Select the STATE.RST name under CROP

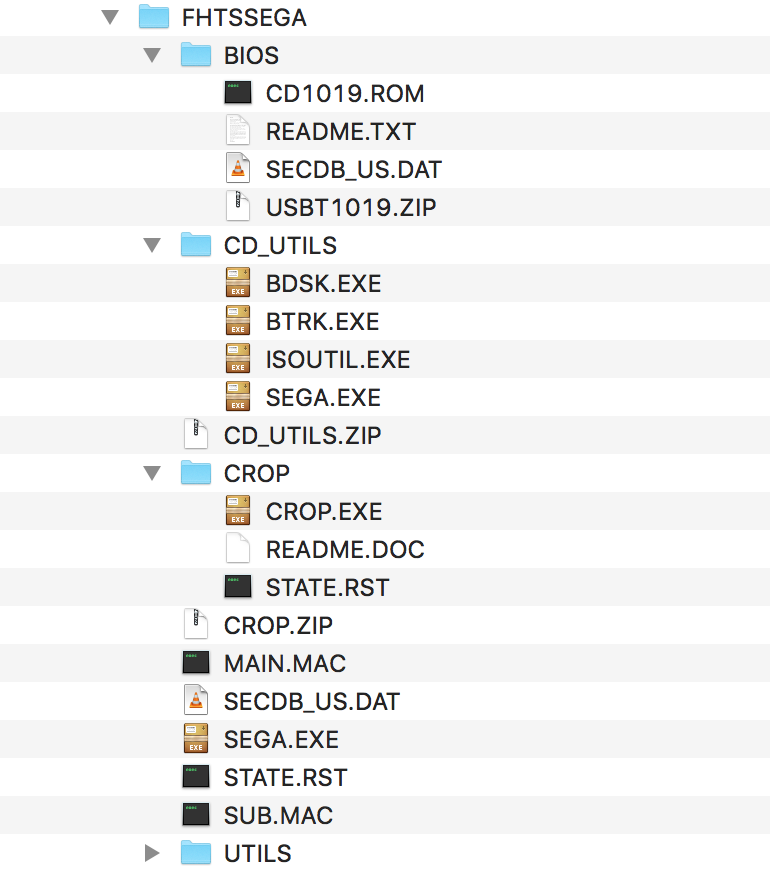coord(327,588)
